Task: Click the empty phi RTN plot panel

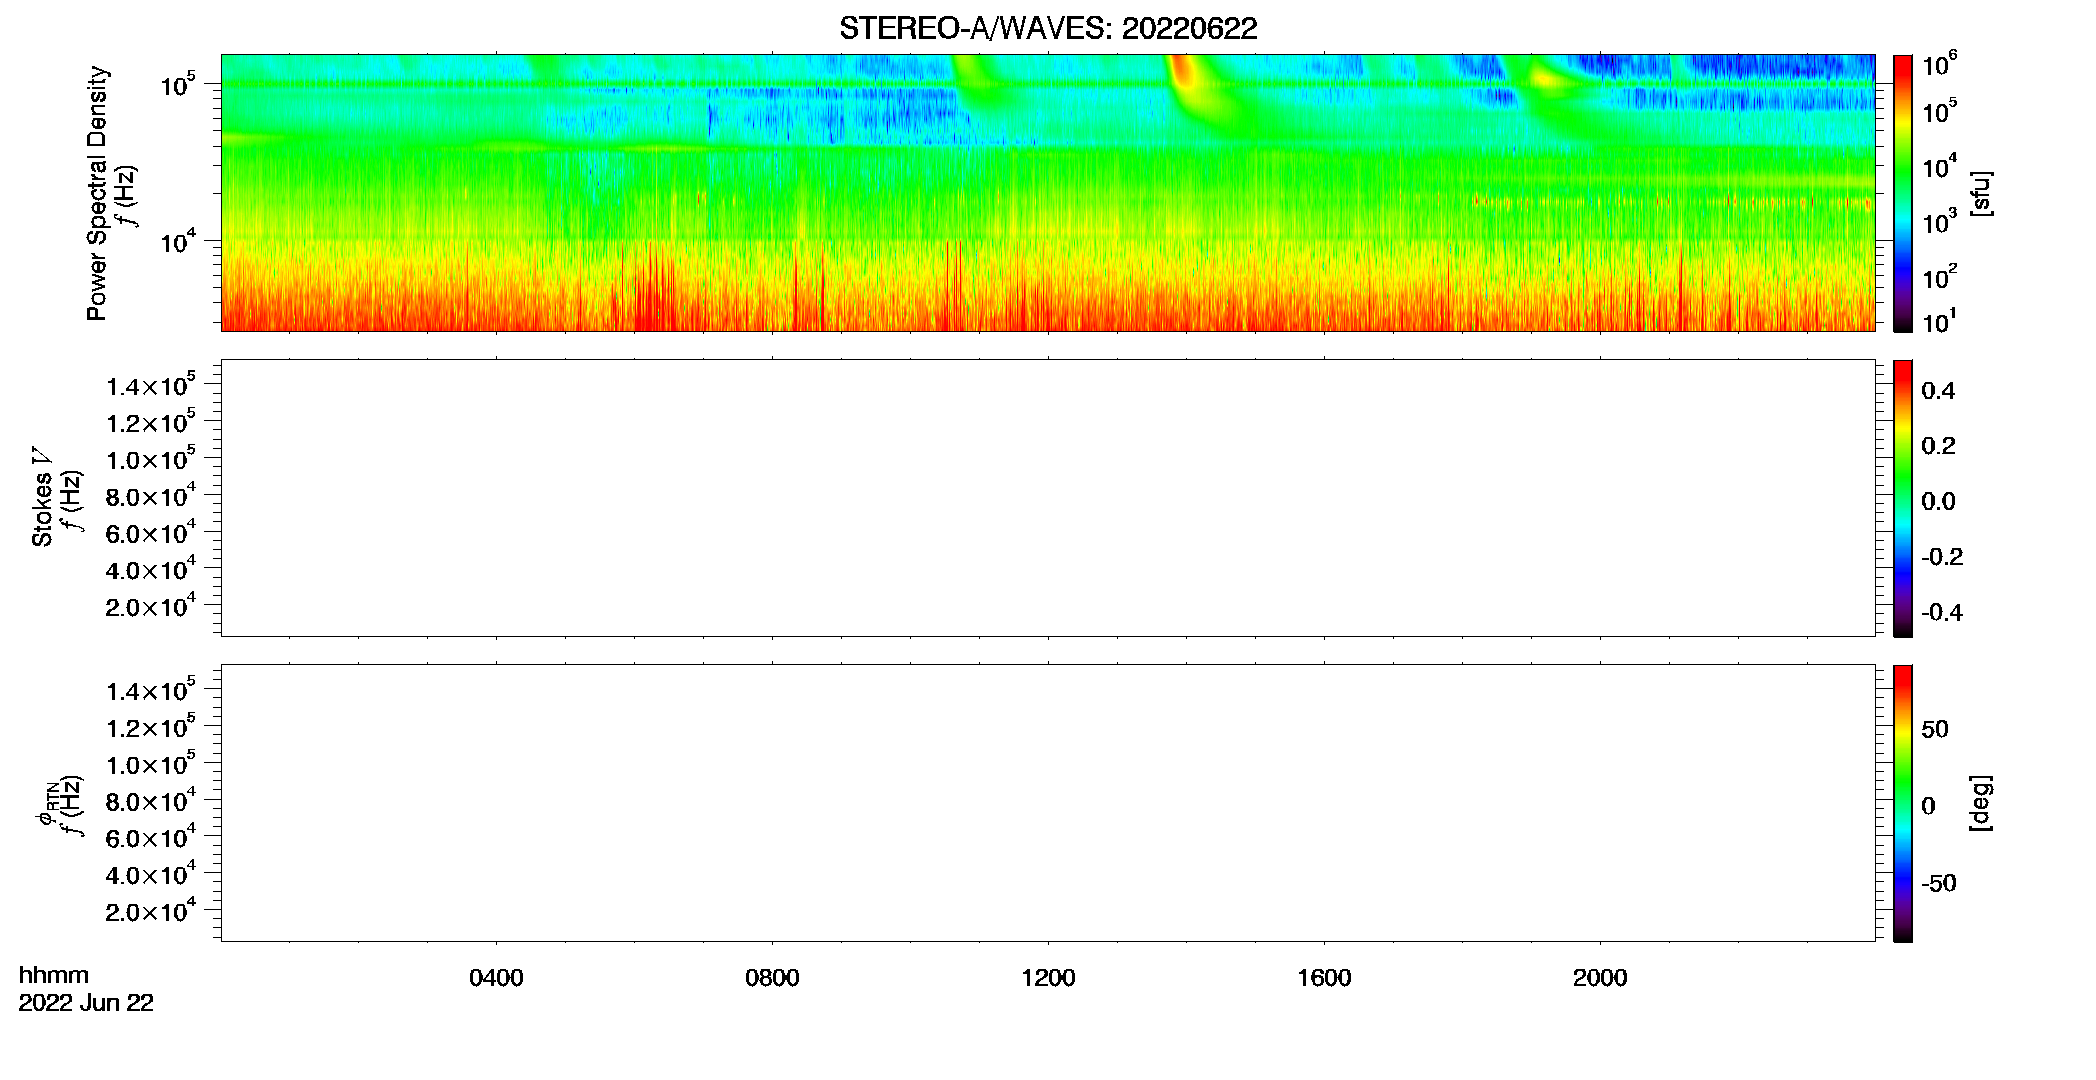Action: (1048, 803)
